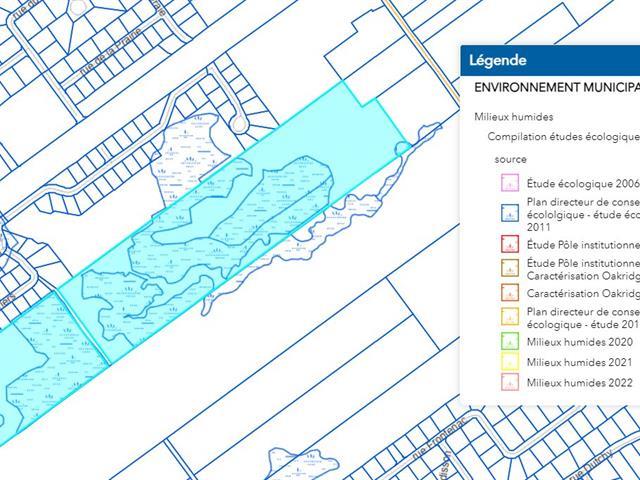Click the wetland polygon at the bottom of the map

[302, 463]
